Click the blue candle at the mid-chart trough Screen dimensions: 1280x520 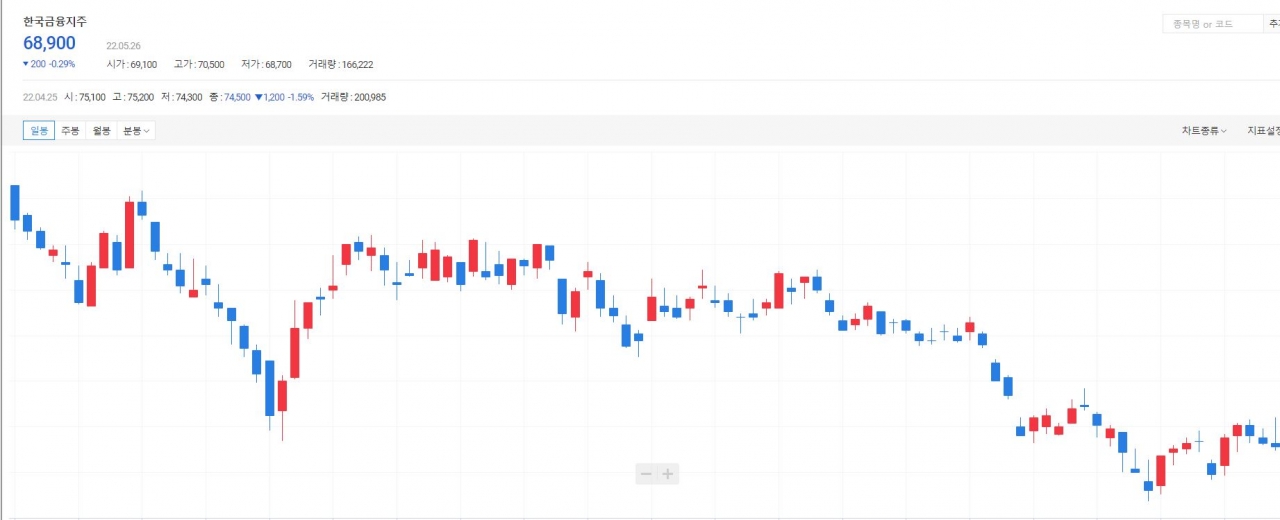269,388
